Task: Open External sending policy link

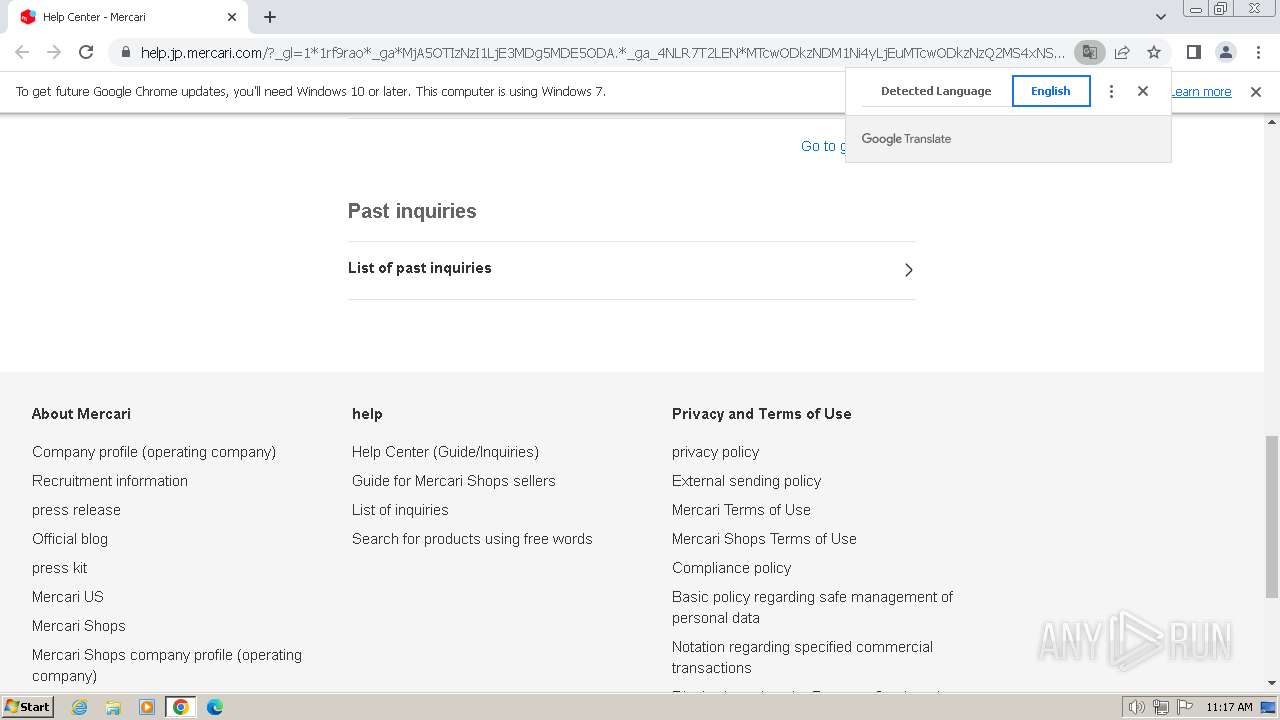Action: click(x=747, y=481)
